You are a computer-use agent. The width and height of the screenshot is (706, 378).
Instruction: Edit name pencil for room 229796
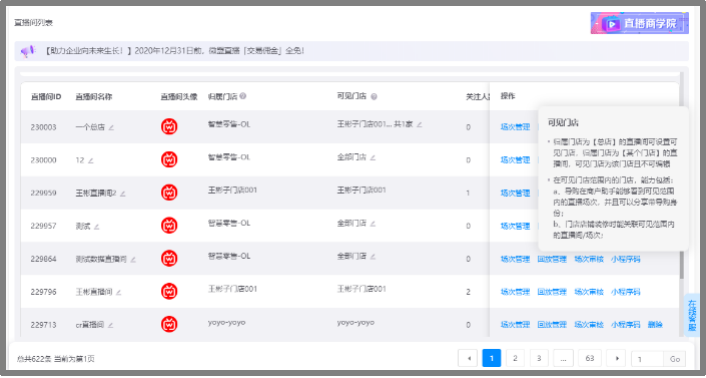(118, 292)
